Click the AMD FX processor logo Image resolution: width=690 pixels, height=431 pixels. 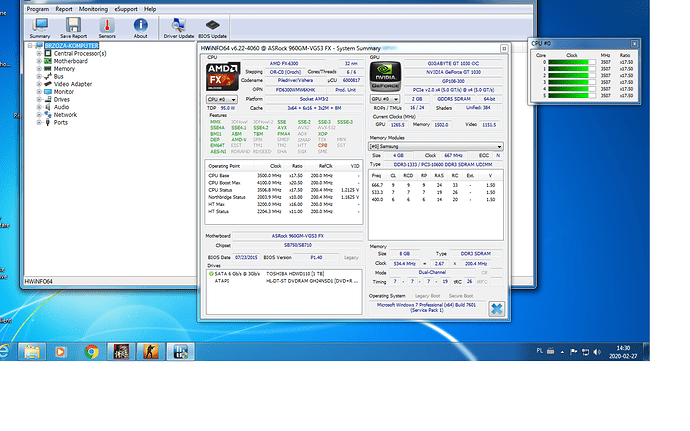pos(223,77)
